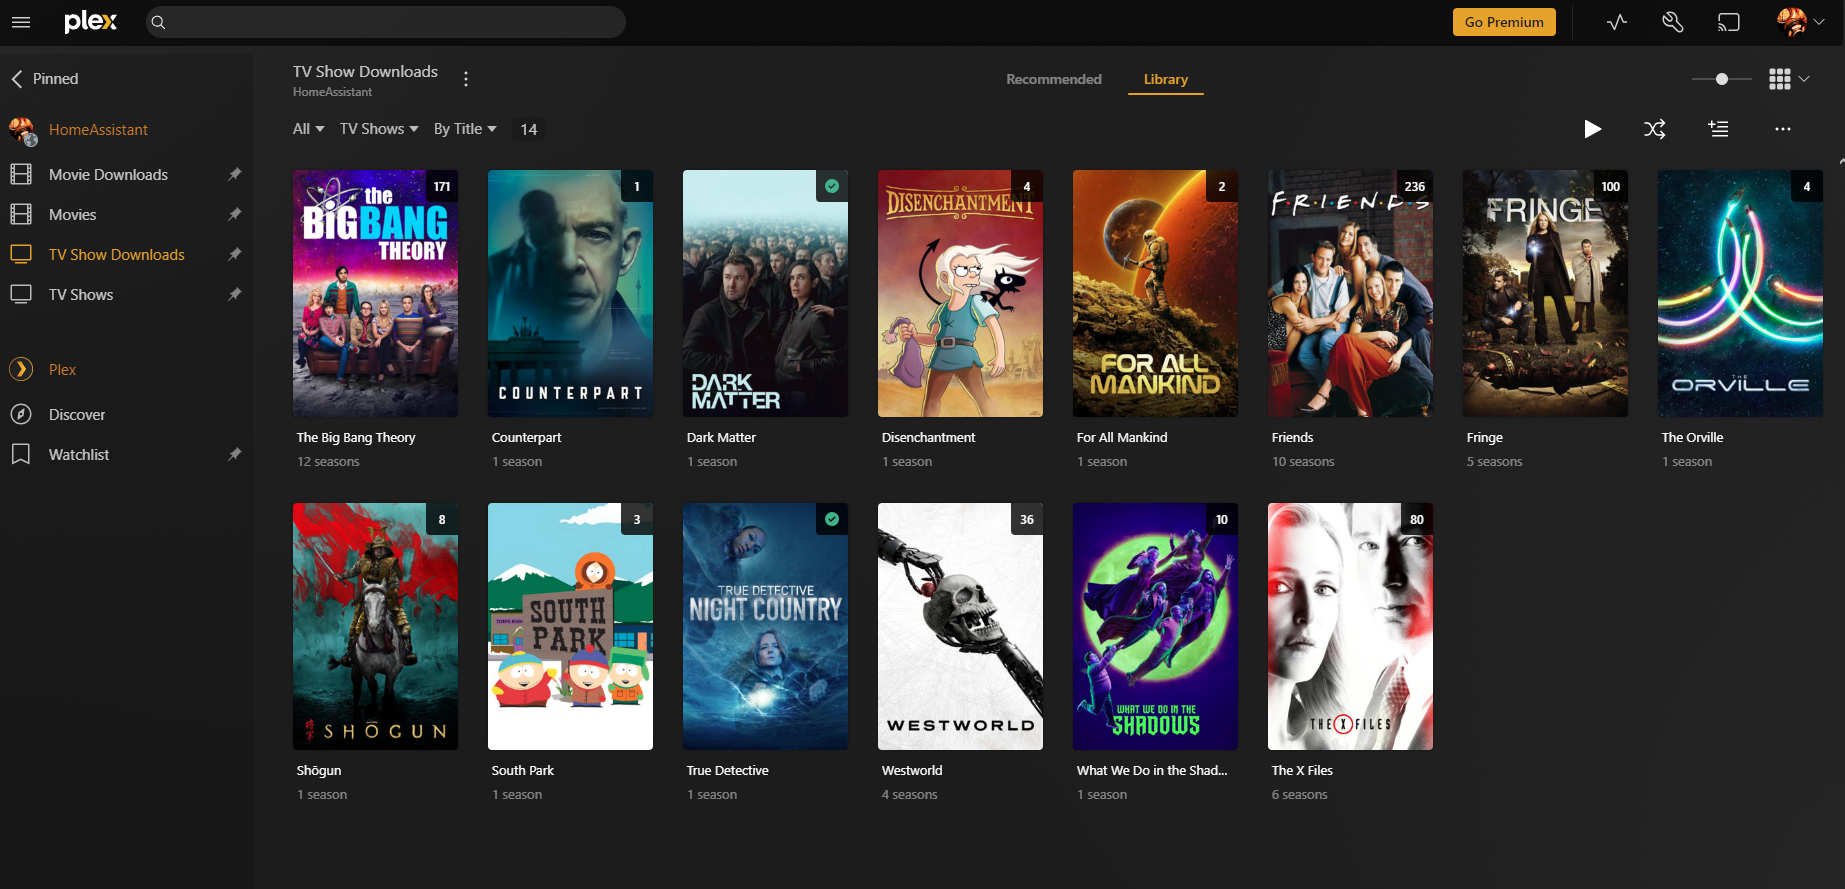Switch to the Recommended tab
Screen dimensions: 1845x889
pyautogui.click(x=1054, y=79)
